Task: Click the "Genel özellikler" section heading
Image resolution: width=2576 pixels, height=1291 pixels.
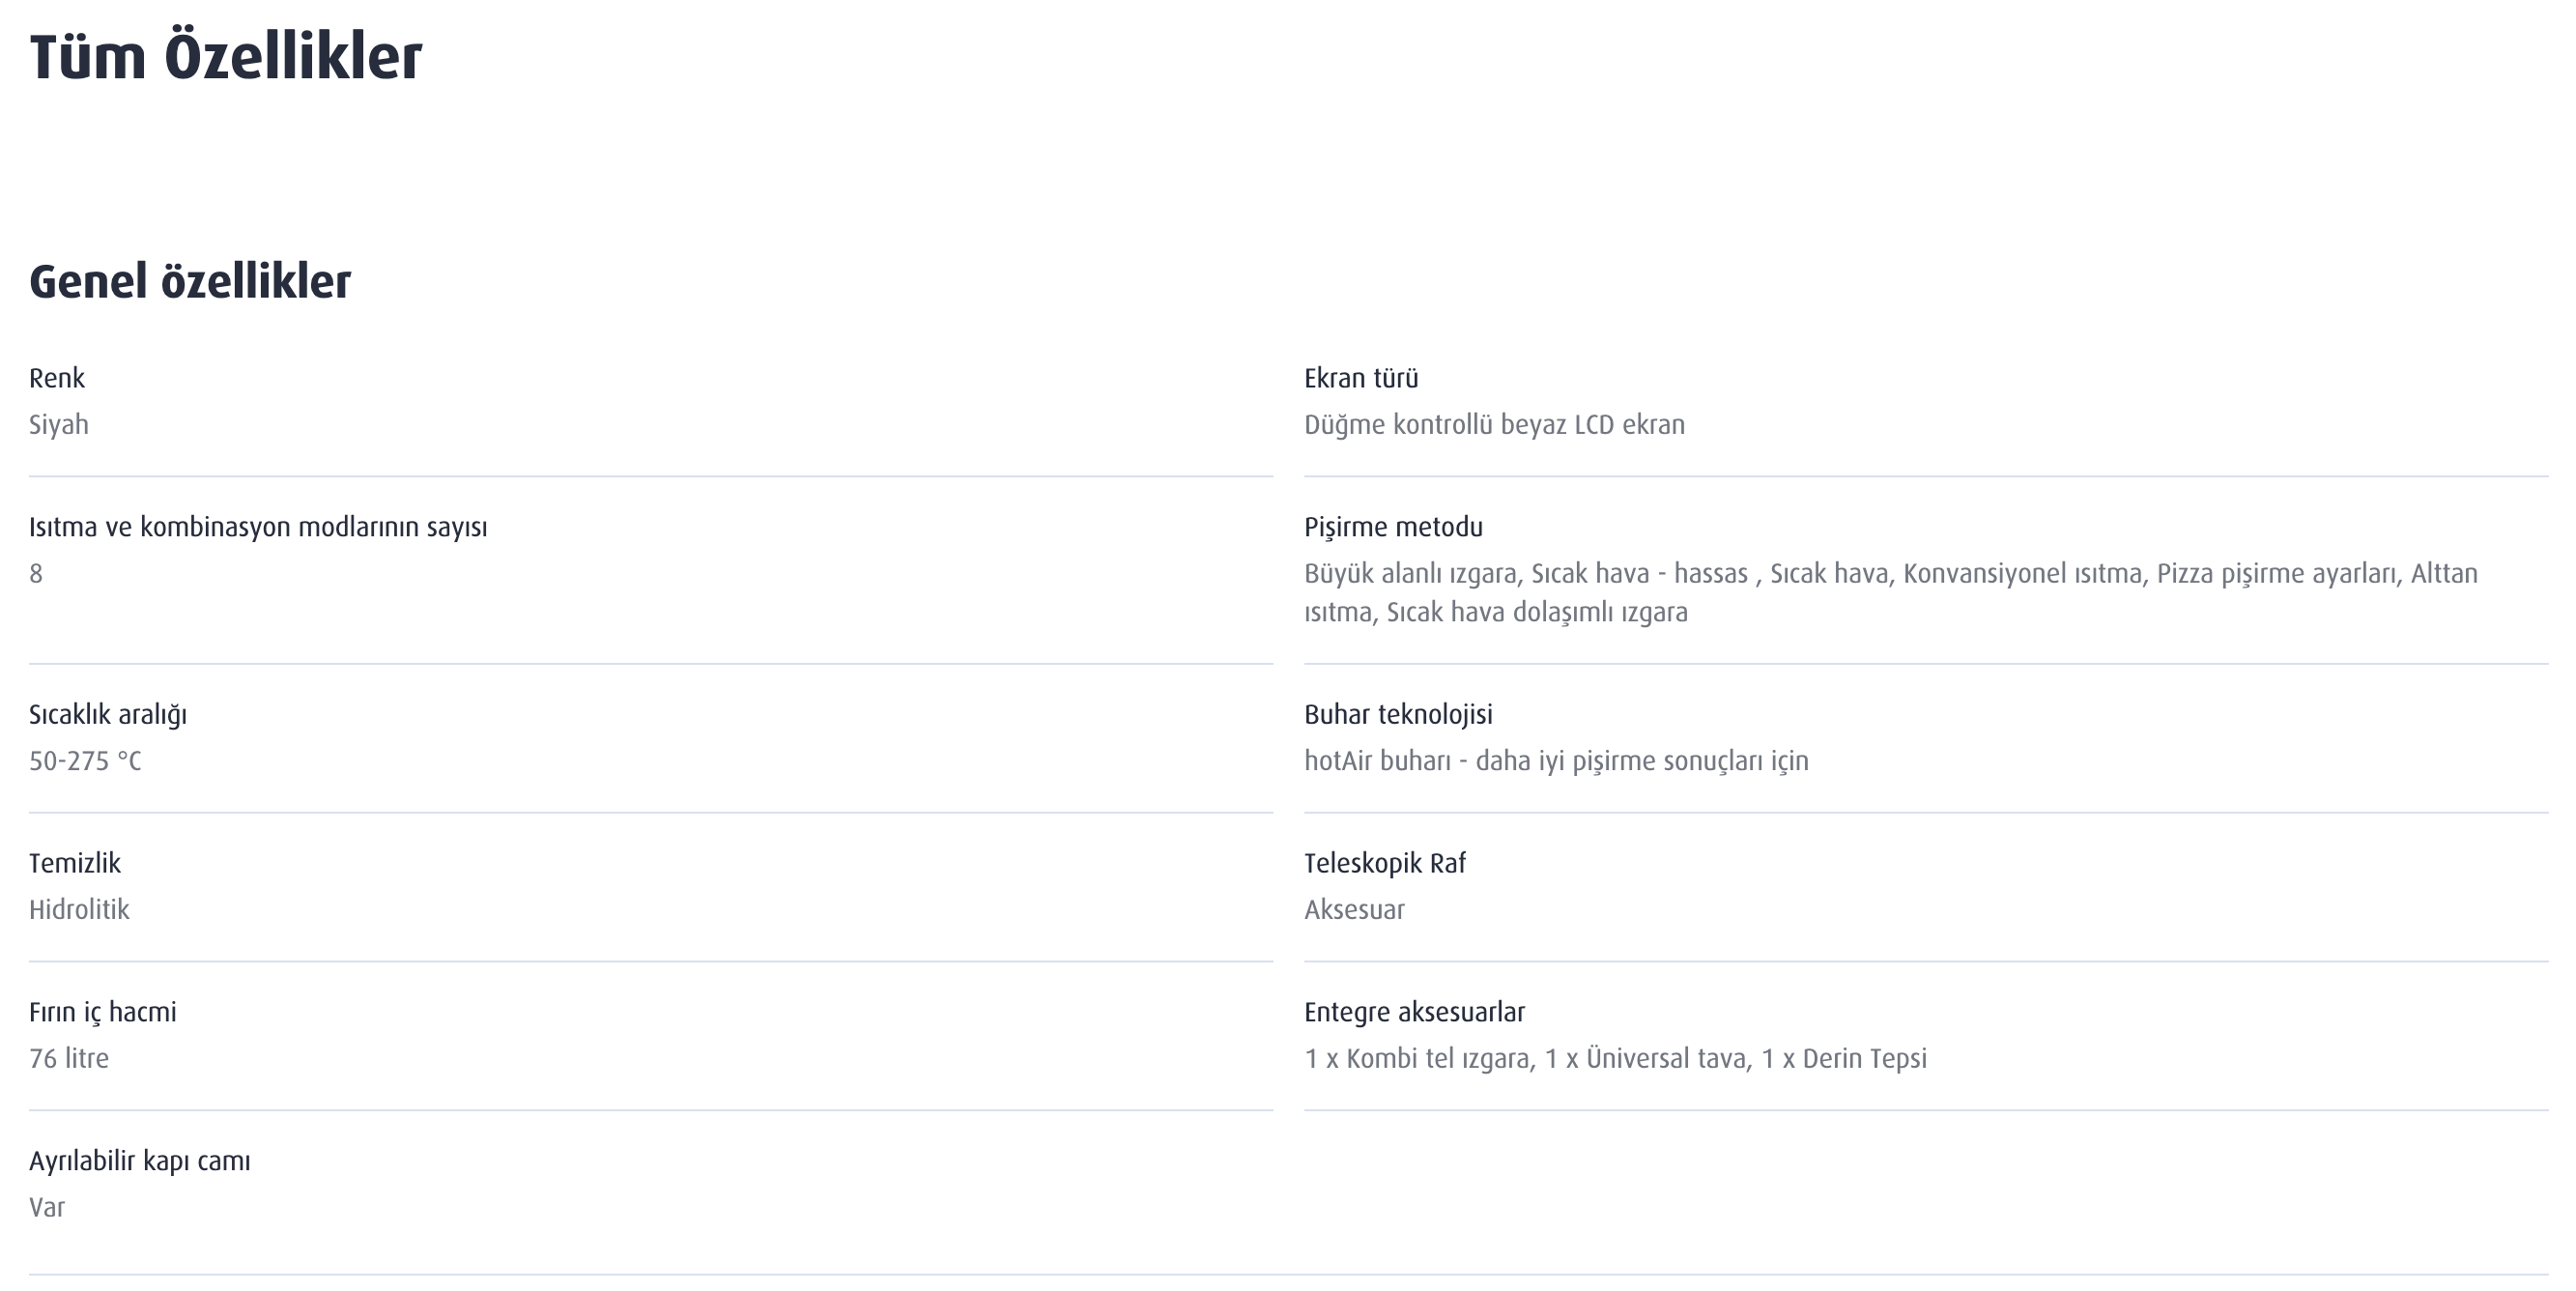Action: (x=190, y=281)
